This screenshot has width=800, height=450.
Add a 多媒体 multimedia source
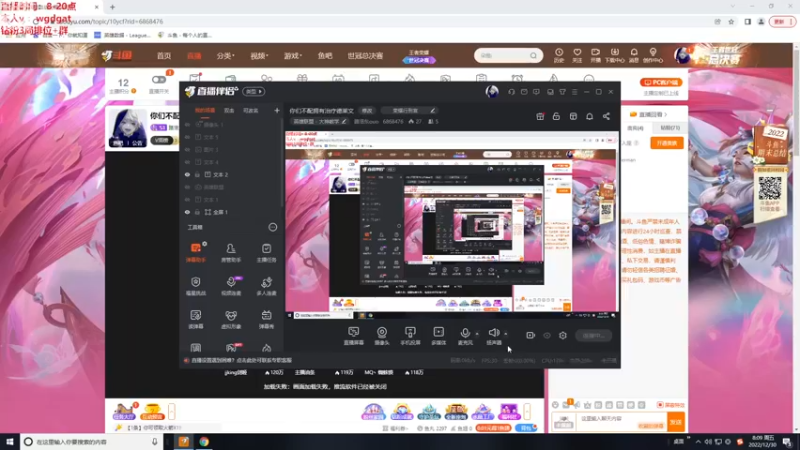click(x=439, y=336)
